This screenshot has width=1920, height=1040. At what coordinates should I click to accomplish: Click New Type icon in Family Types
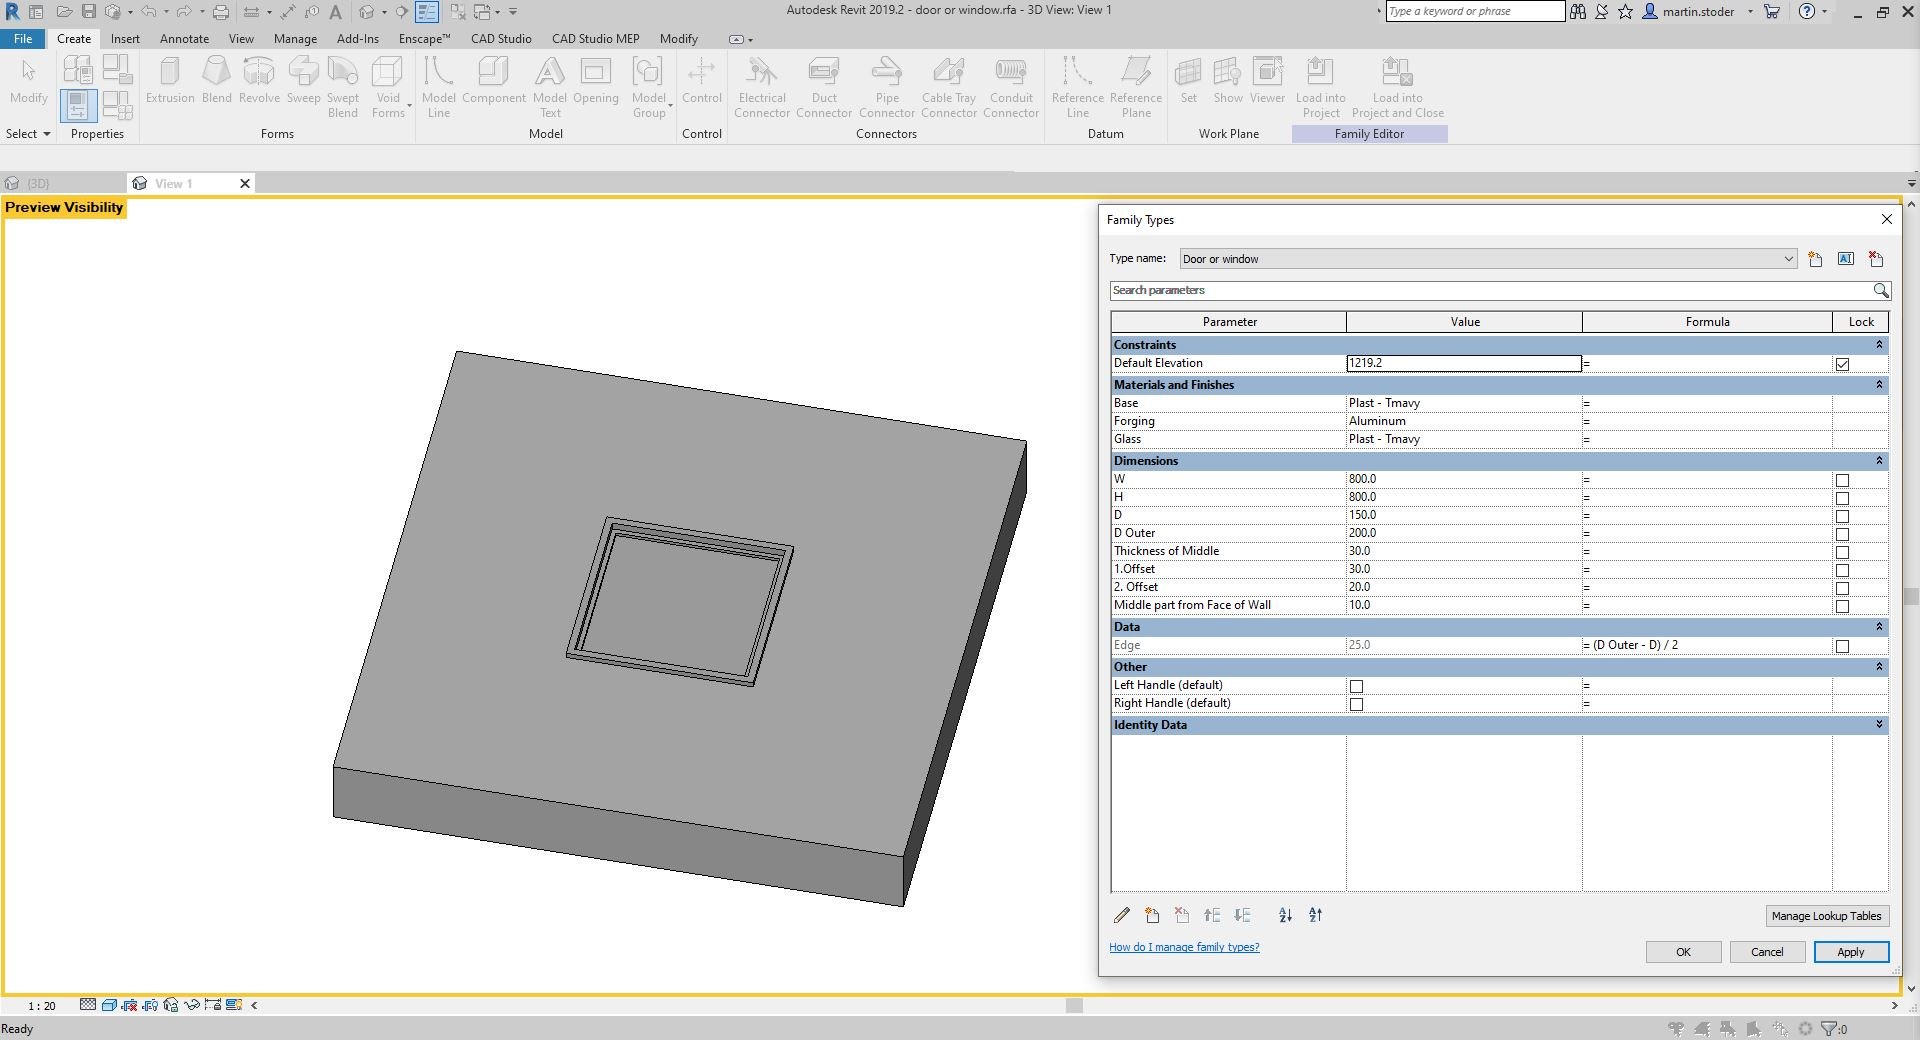pos(1815,259)
